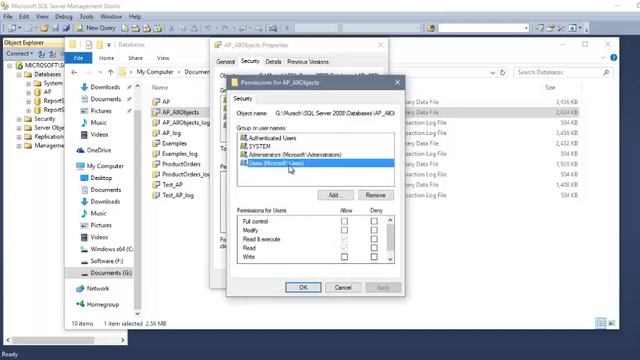
Task: Cancel the Permissions dialog
Action: click(x=343, y=287)
